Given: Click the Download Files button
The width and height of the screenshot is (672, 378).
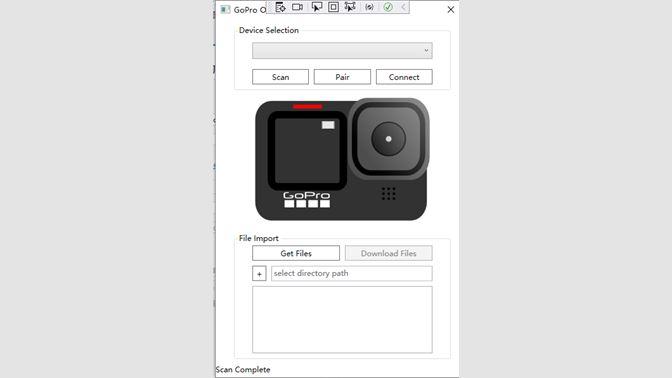Looking at the screenshot, I should click(x=388, y=253).
